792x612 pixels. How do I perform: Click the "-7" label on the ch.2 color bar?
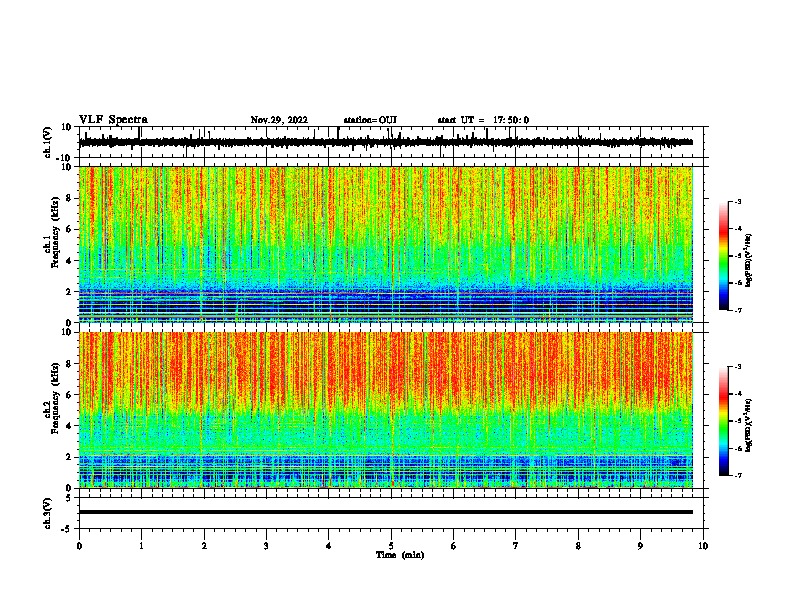pyautogui.click(x=737, y=475)
